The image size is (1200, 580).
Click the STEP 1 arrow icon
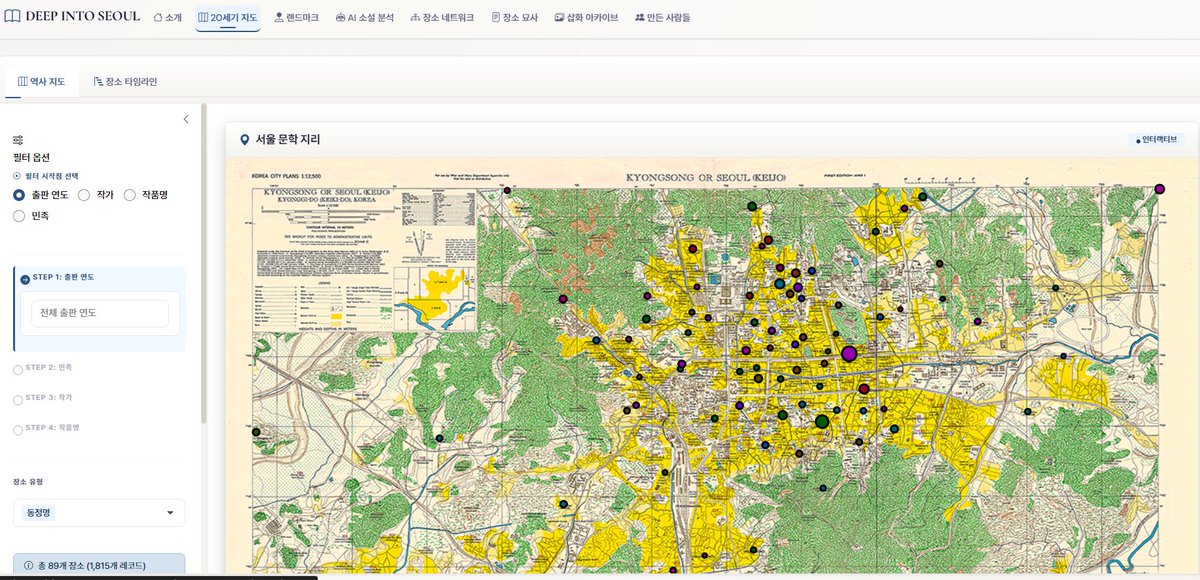[x=24, y=279]
